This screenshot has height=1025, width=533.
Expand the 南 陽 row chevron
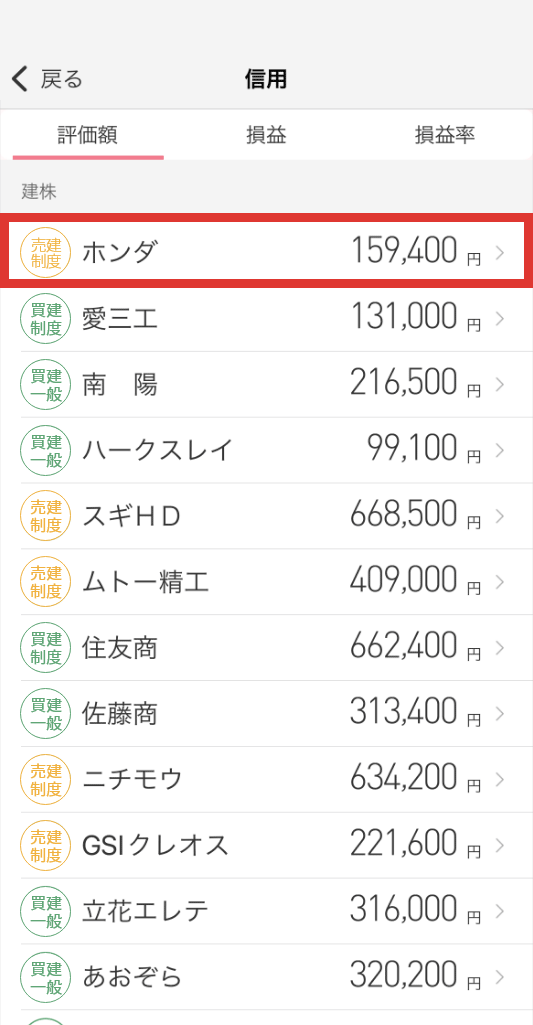click(500, 385)
